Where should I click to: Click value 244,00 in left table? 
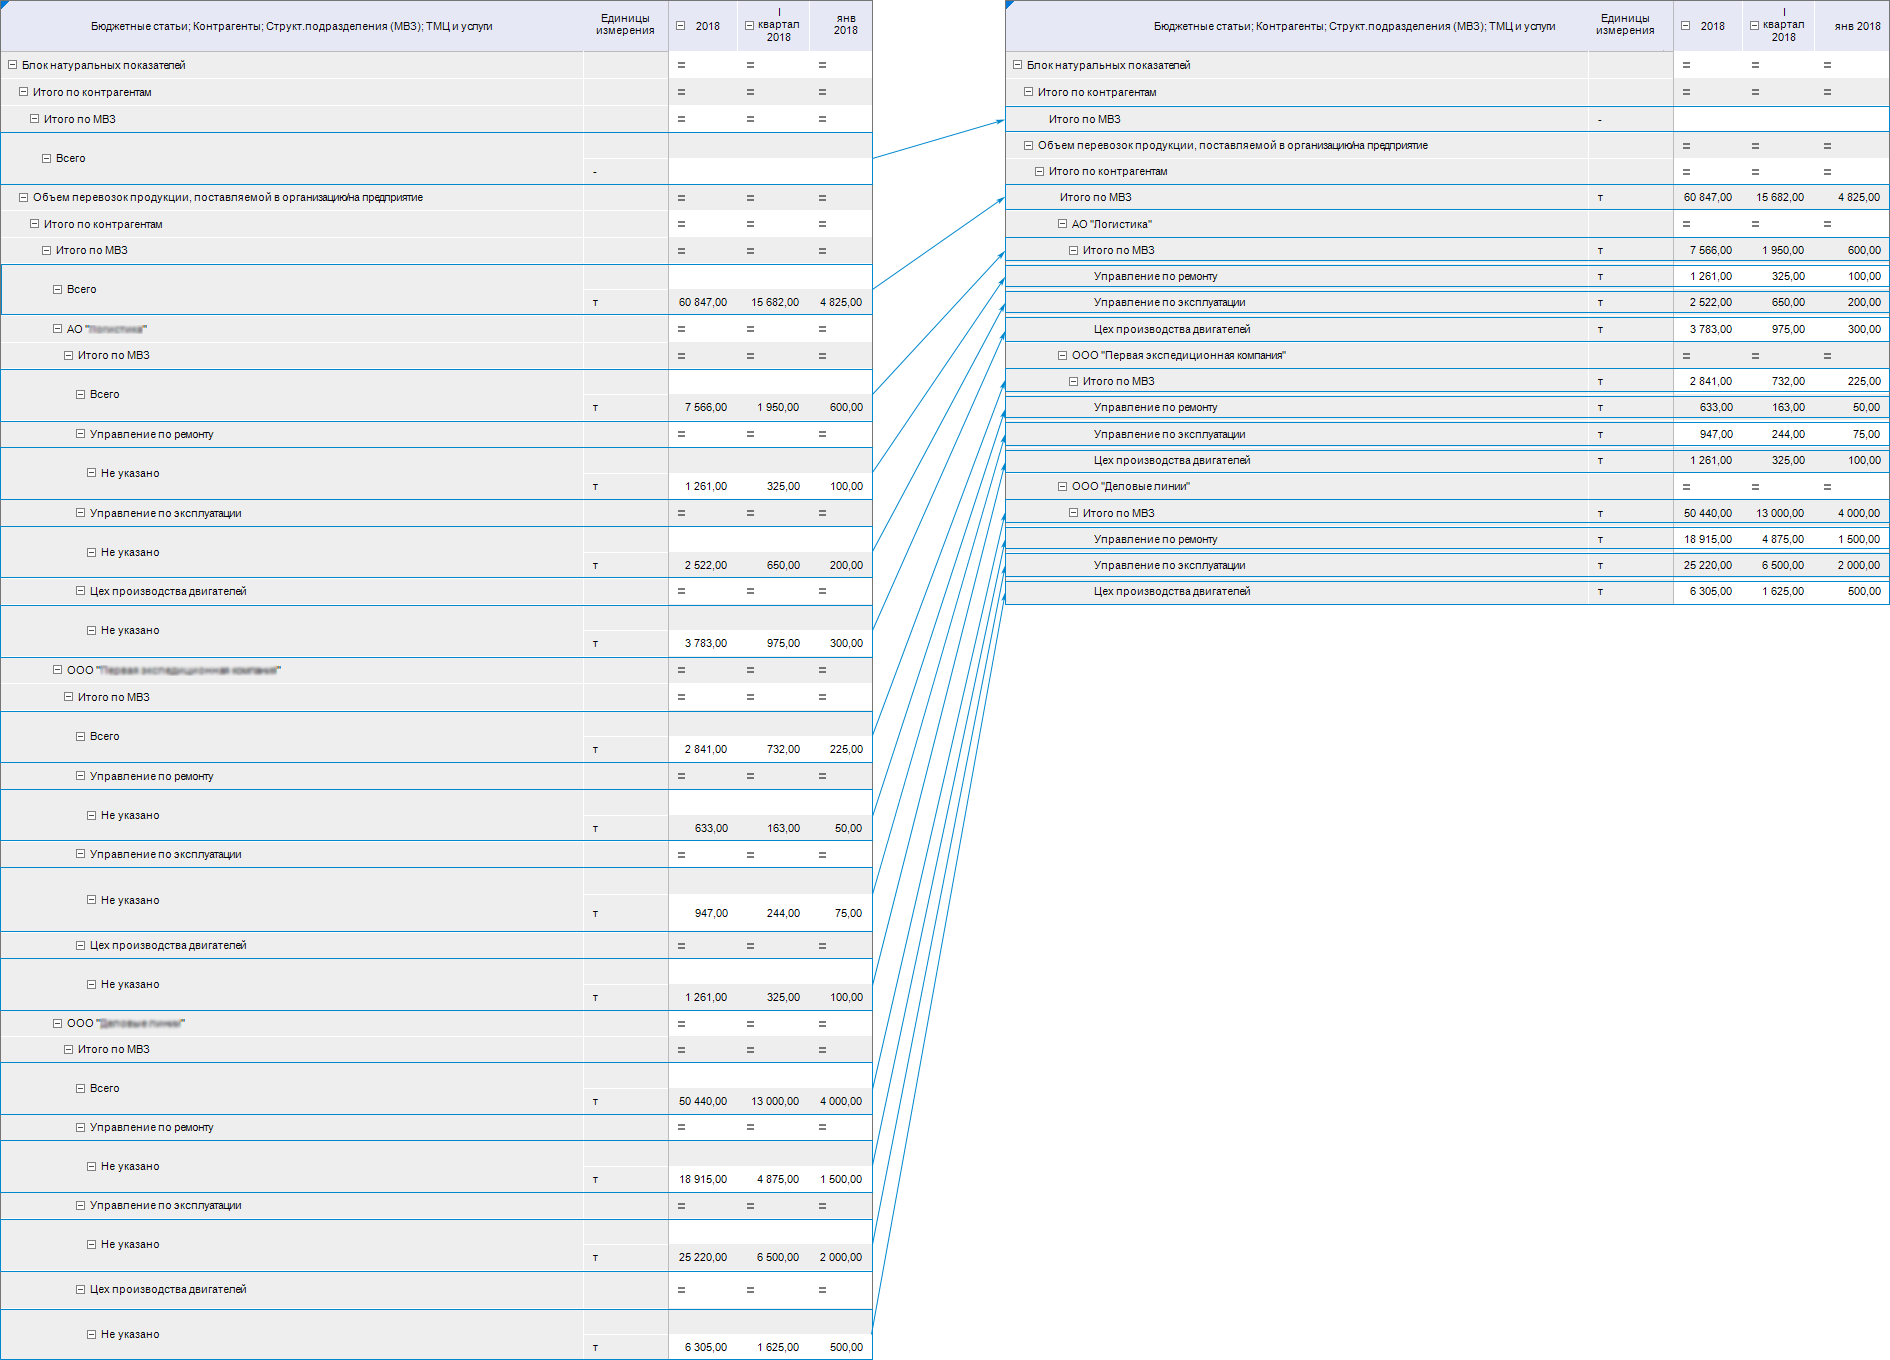(x=783, y=914)
